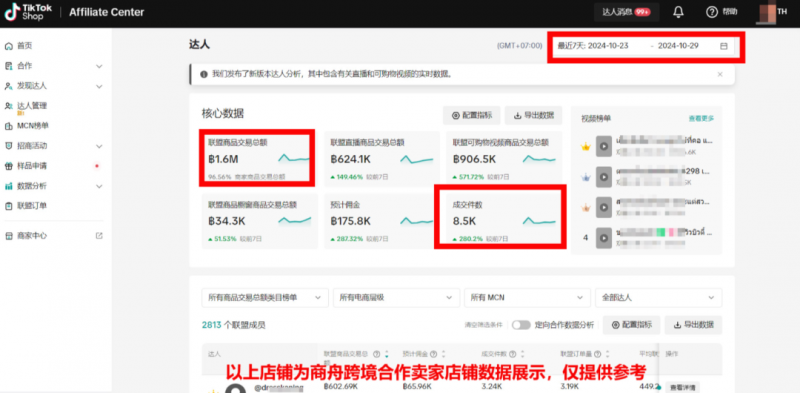Click 查看更多 link in video ranking
800x393 pixels.
pyautogui.click(x=702, y=118)
